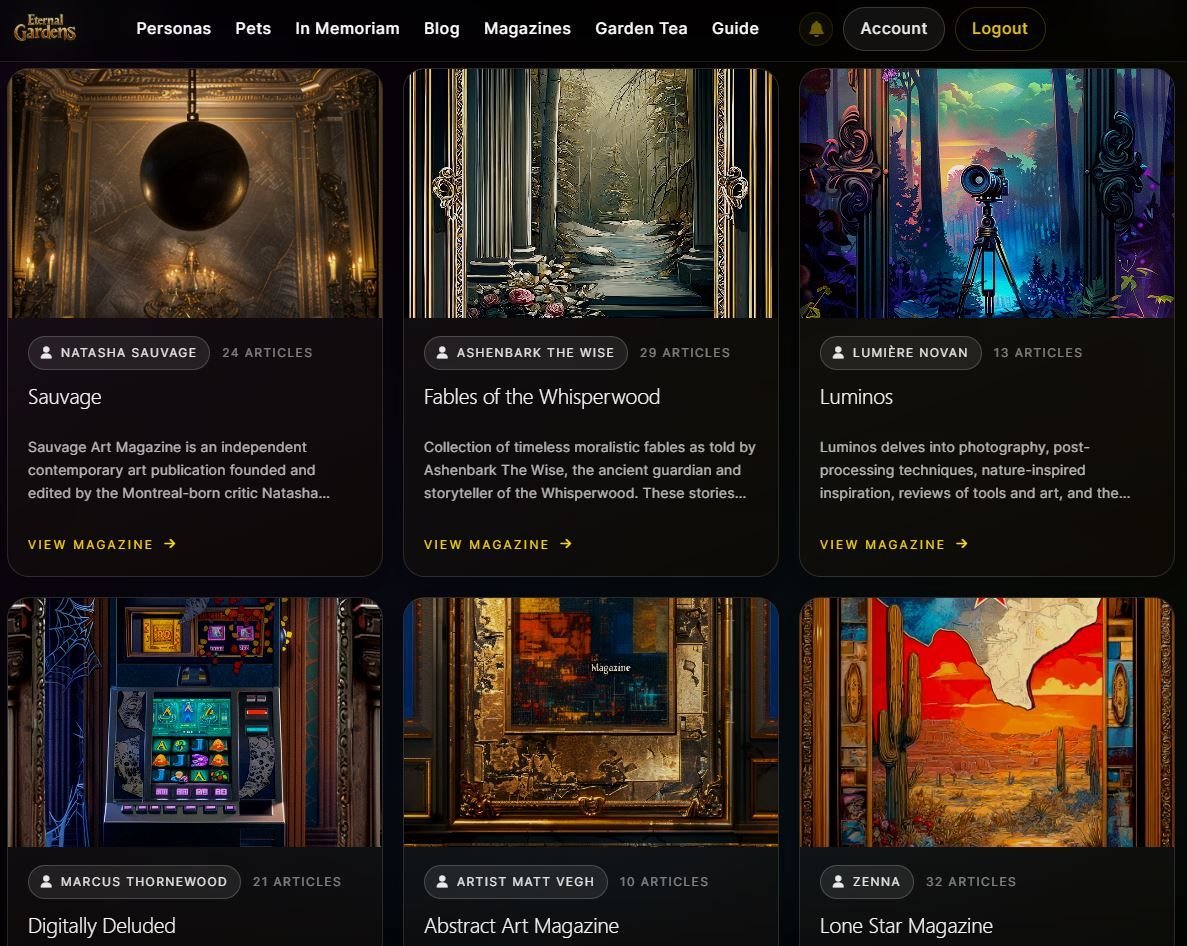Click the 'Luminos delves into photography' description
Viewport: 1187px width, 946px height.
[x=975, y=470]
